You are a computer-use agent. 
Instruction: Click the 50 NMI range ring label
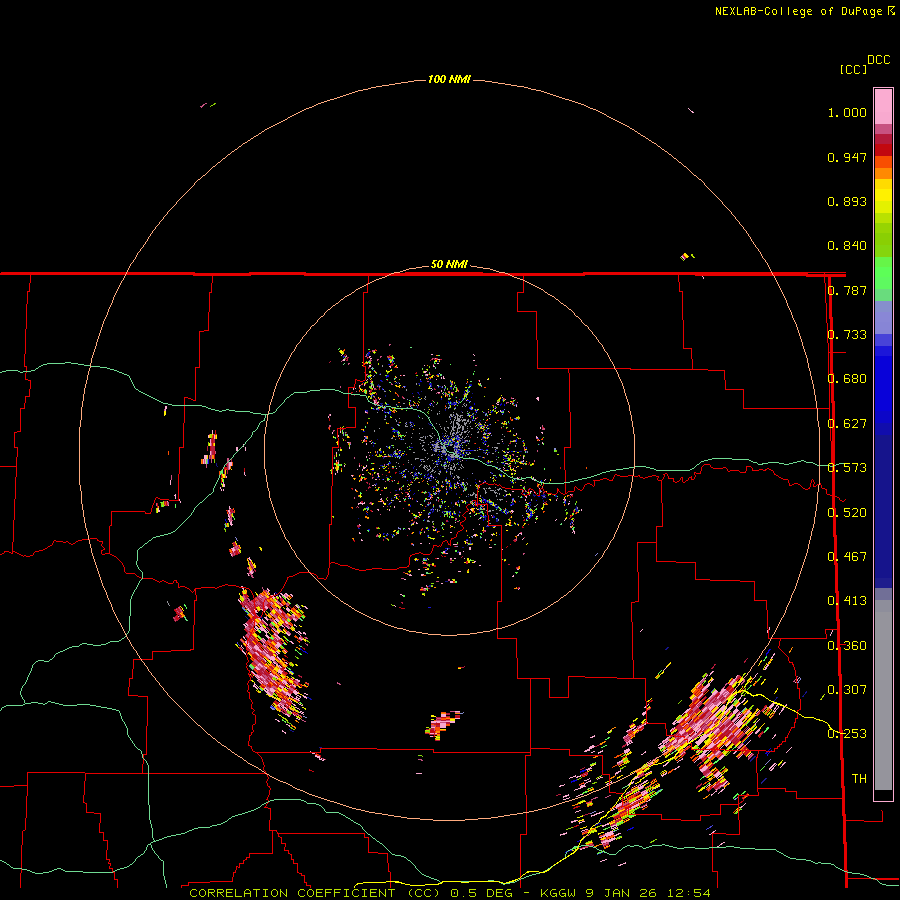tap(449, 264)
